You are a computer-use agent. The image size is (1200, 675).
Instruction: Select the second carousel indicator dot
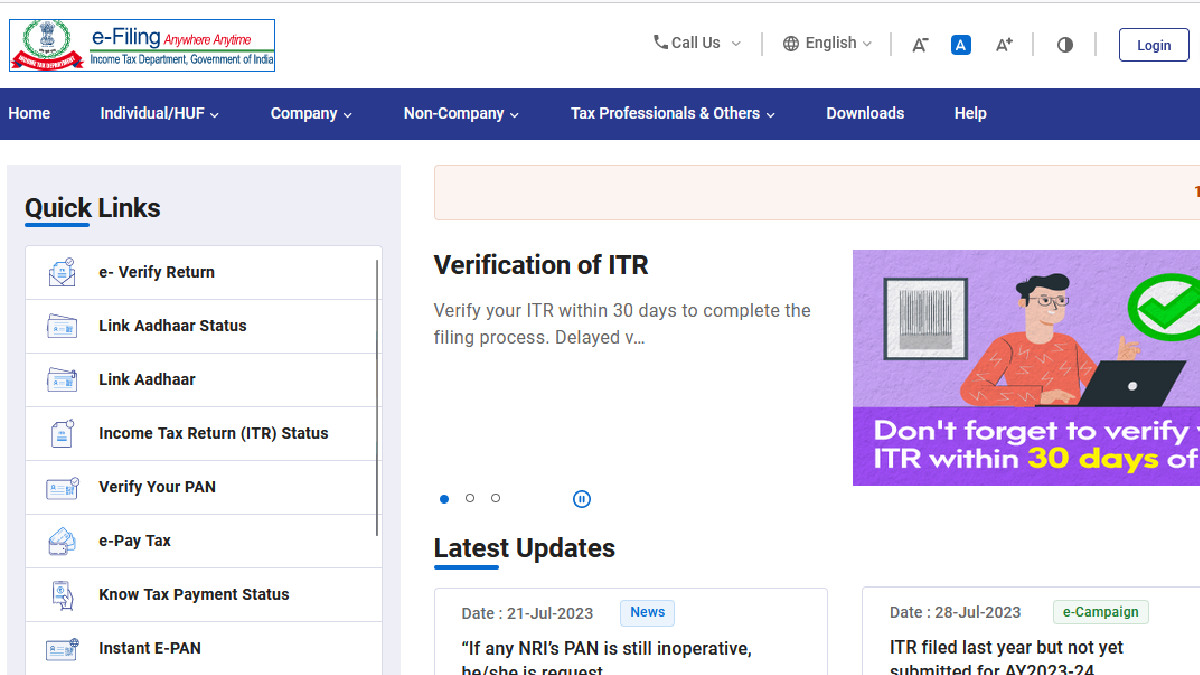[470, 498]
